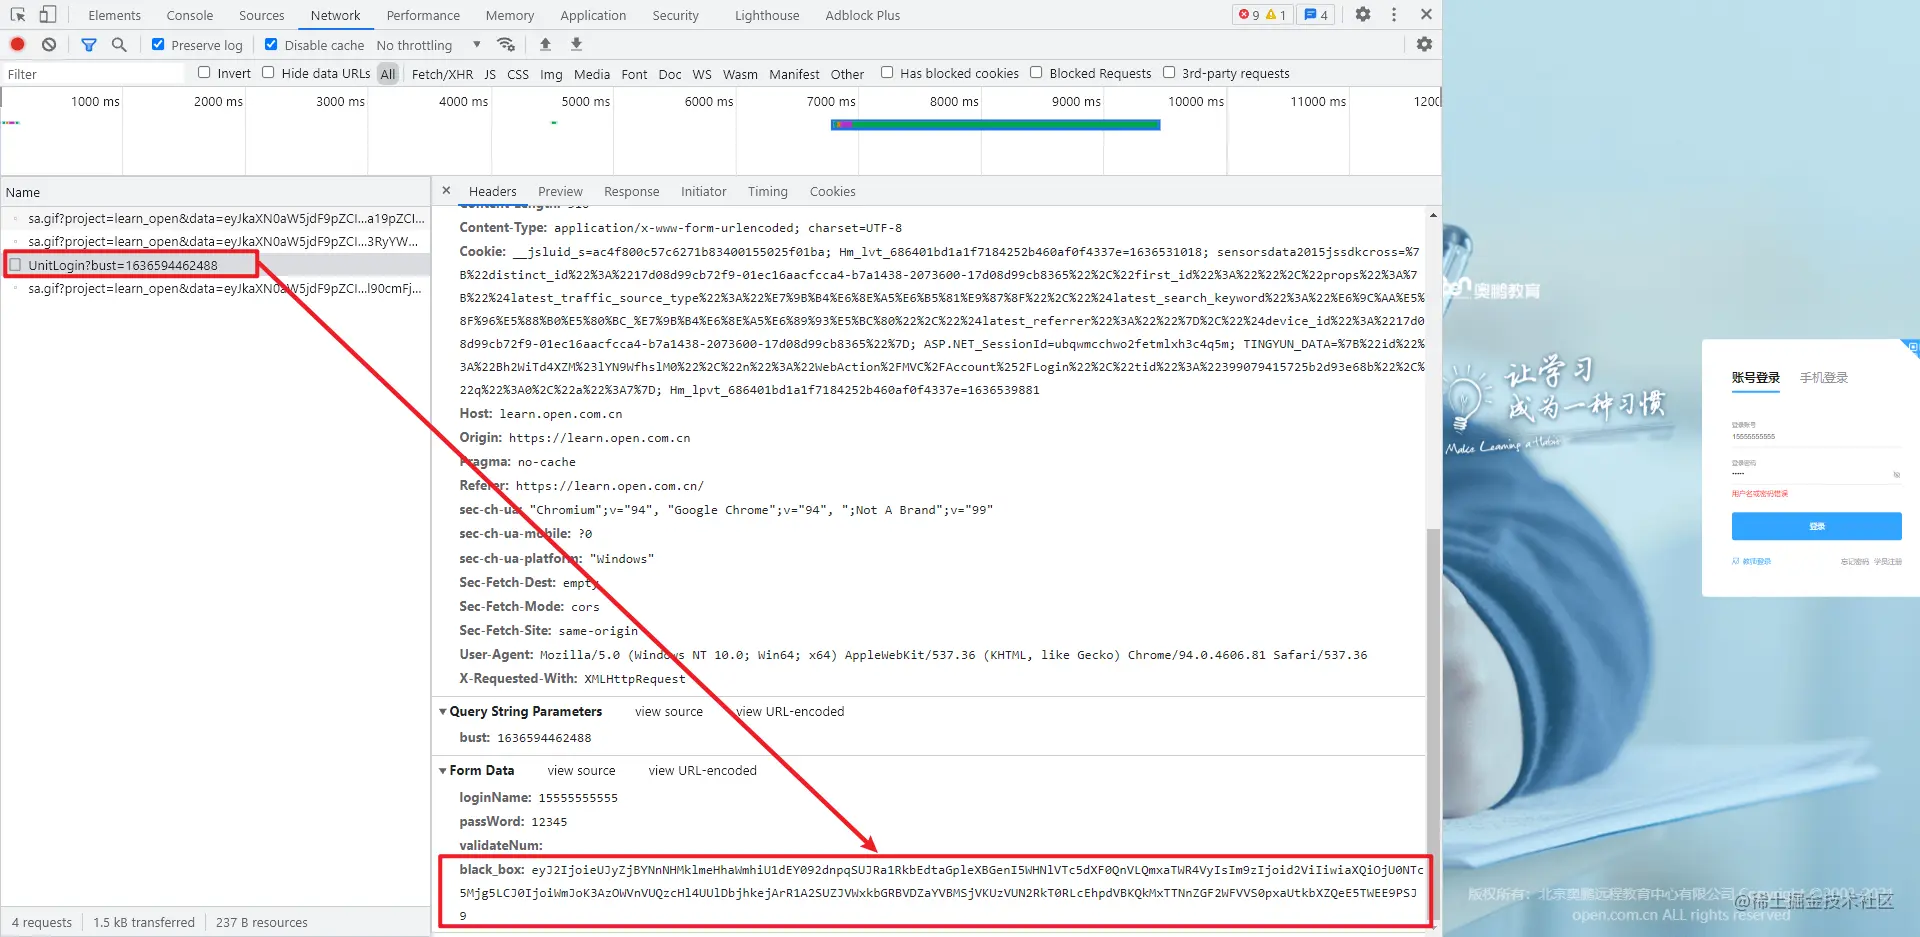Image resolution: width=1920 pixels, height=937 pixels.
Task: Toggle password visibility eye icon on login form
Action: 1896,475
